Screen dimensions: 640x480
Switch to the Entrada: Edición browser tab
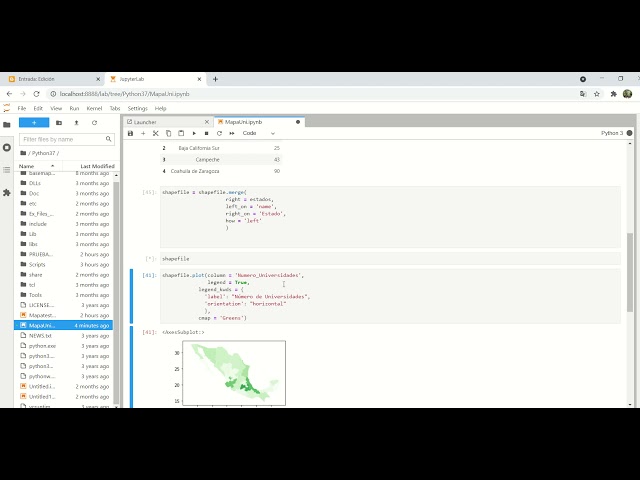click(x=54, y=79)
